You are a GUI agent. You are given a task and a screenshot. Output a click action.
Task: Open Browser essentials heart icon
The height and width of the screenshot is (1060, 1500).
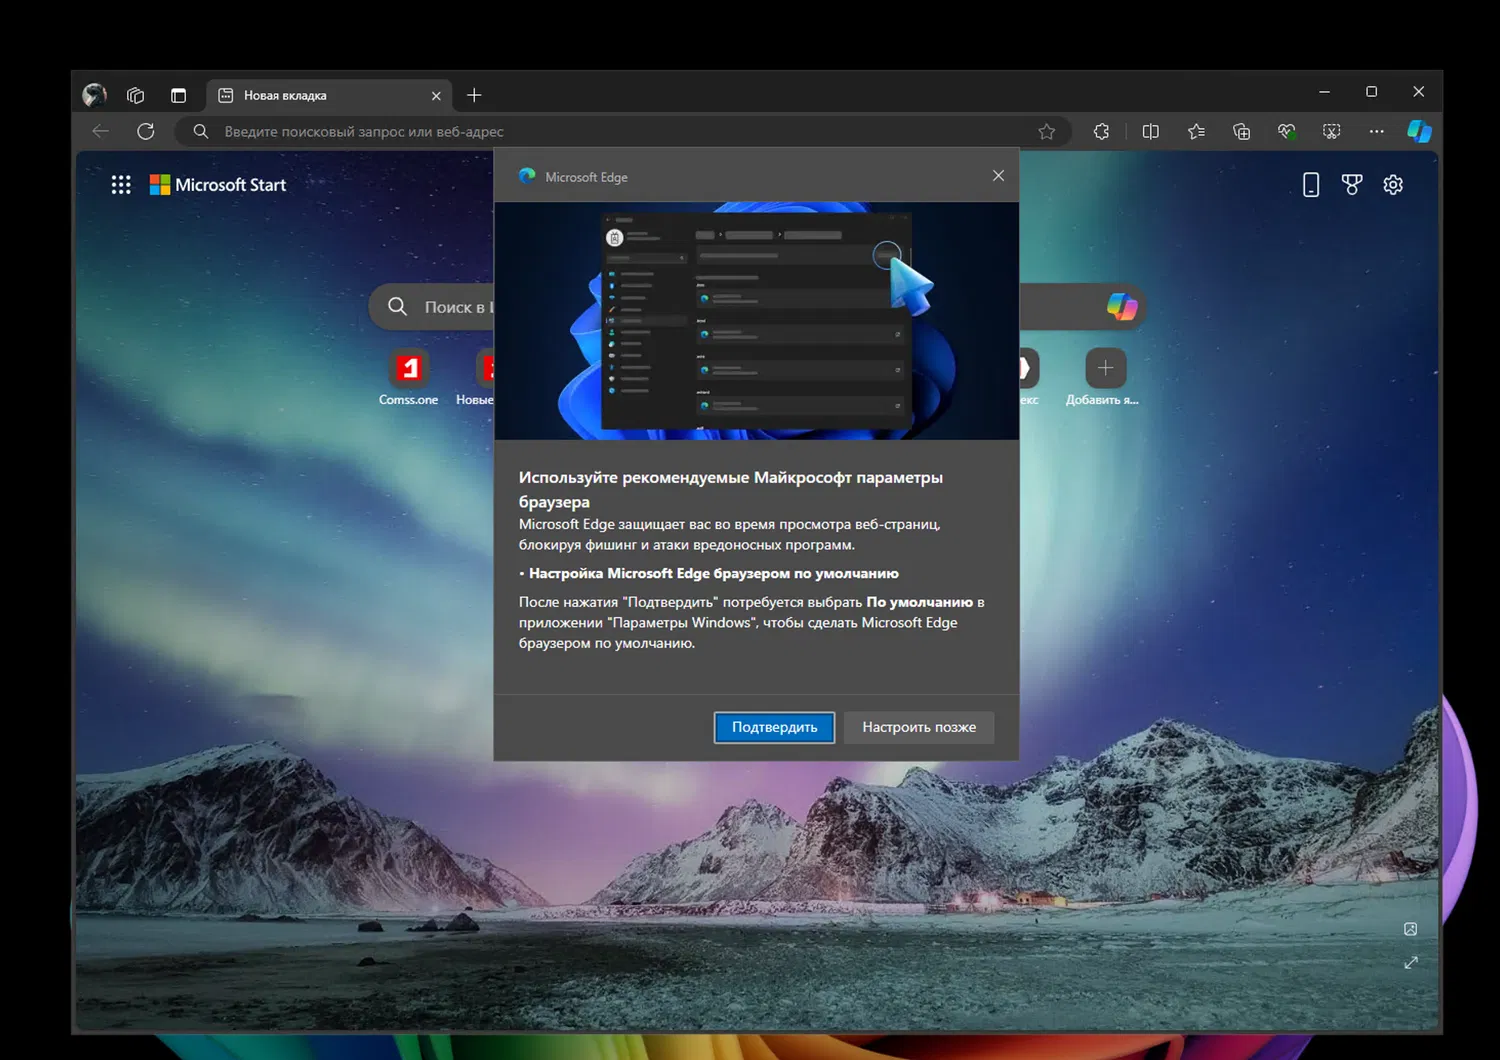coord(1287,131)
